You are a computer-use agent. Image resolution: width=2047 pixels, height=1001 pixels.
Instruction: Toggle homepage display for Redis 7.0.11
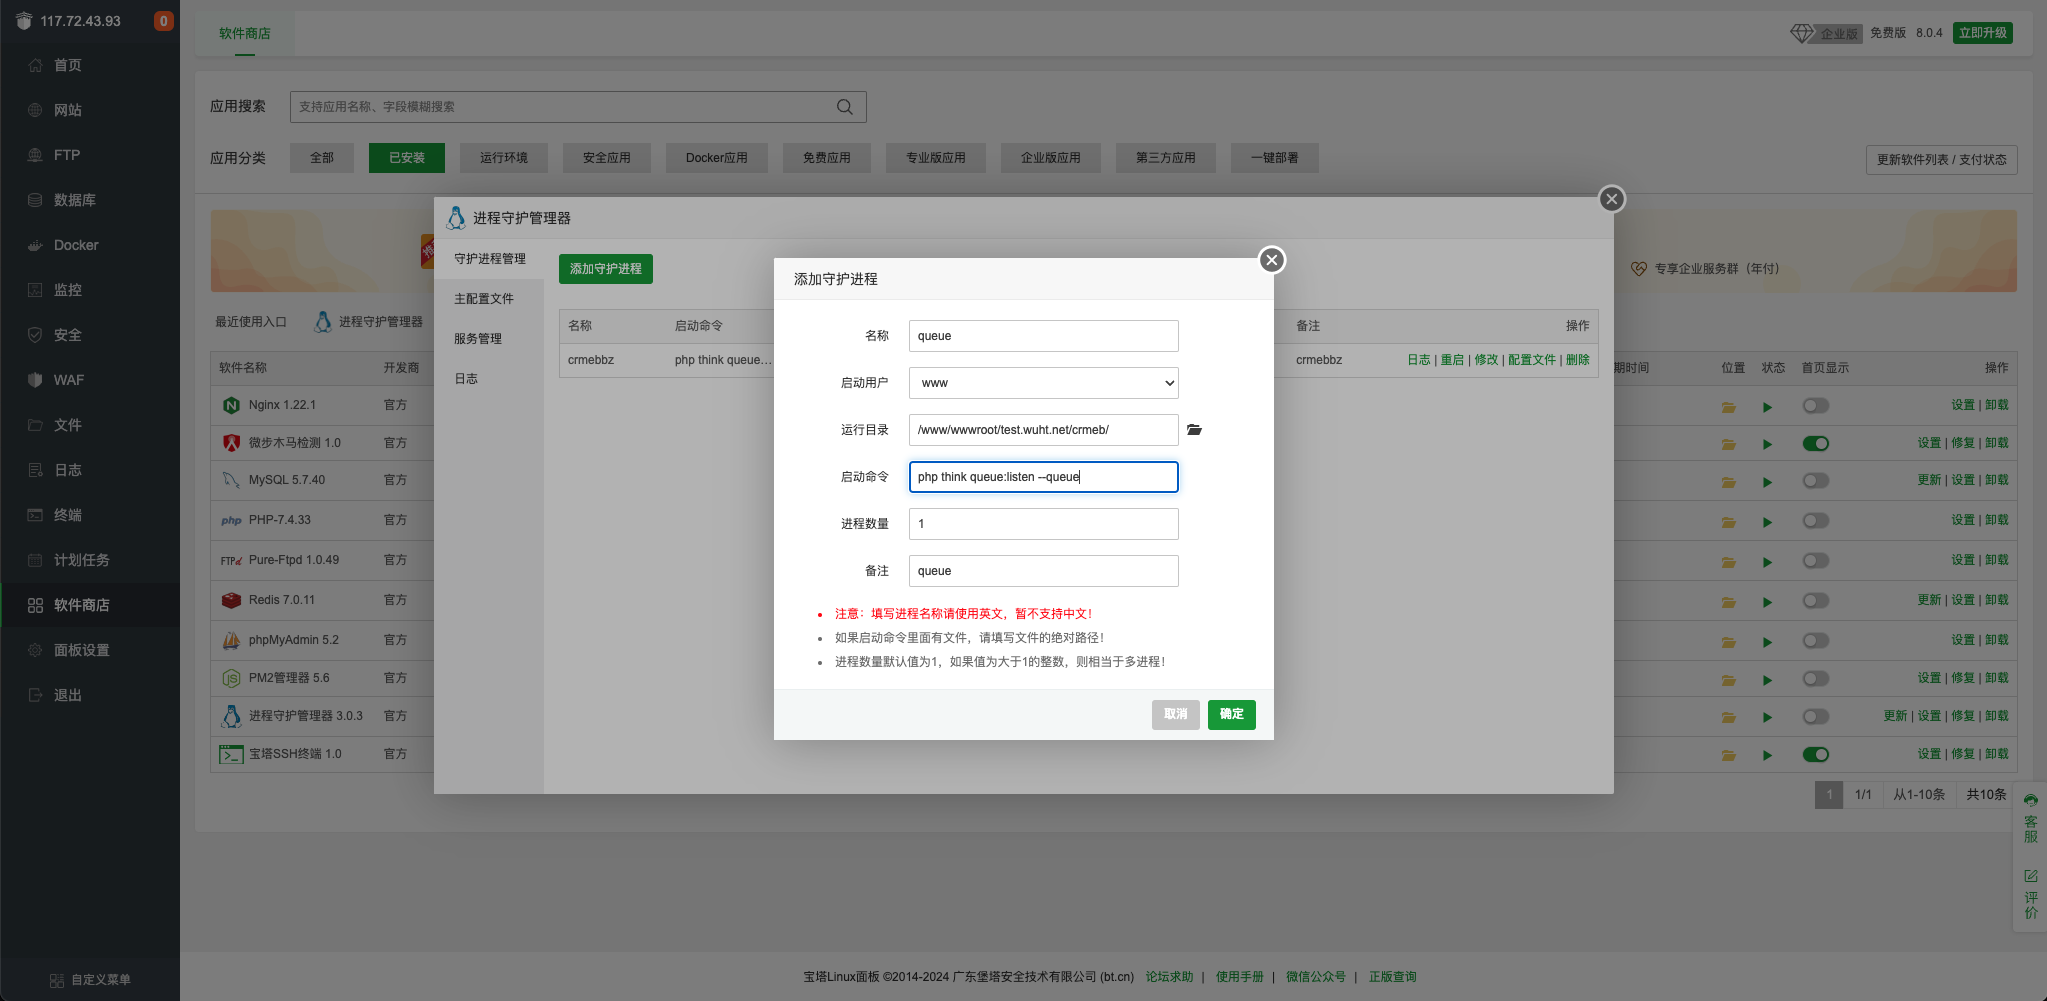pyautogui.click(x=1815, y=601)
